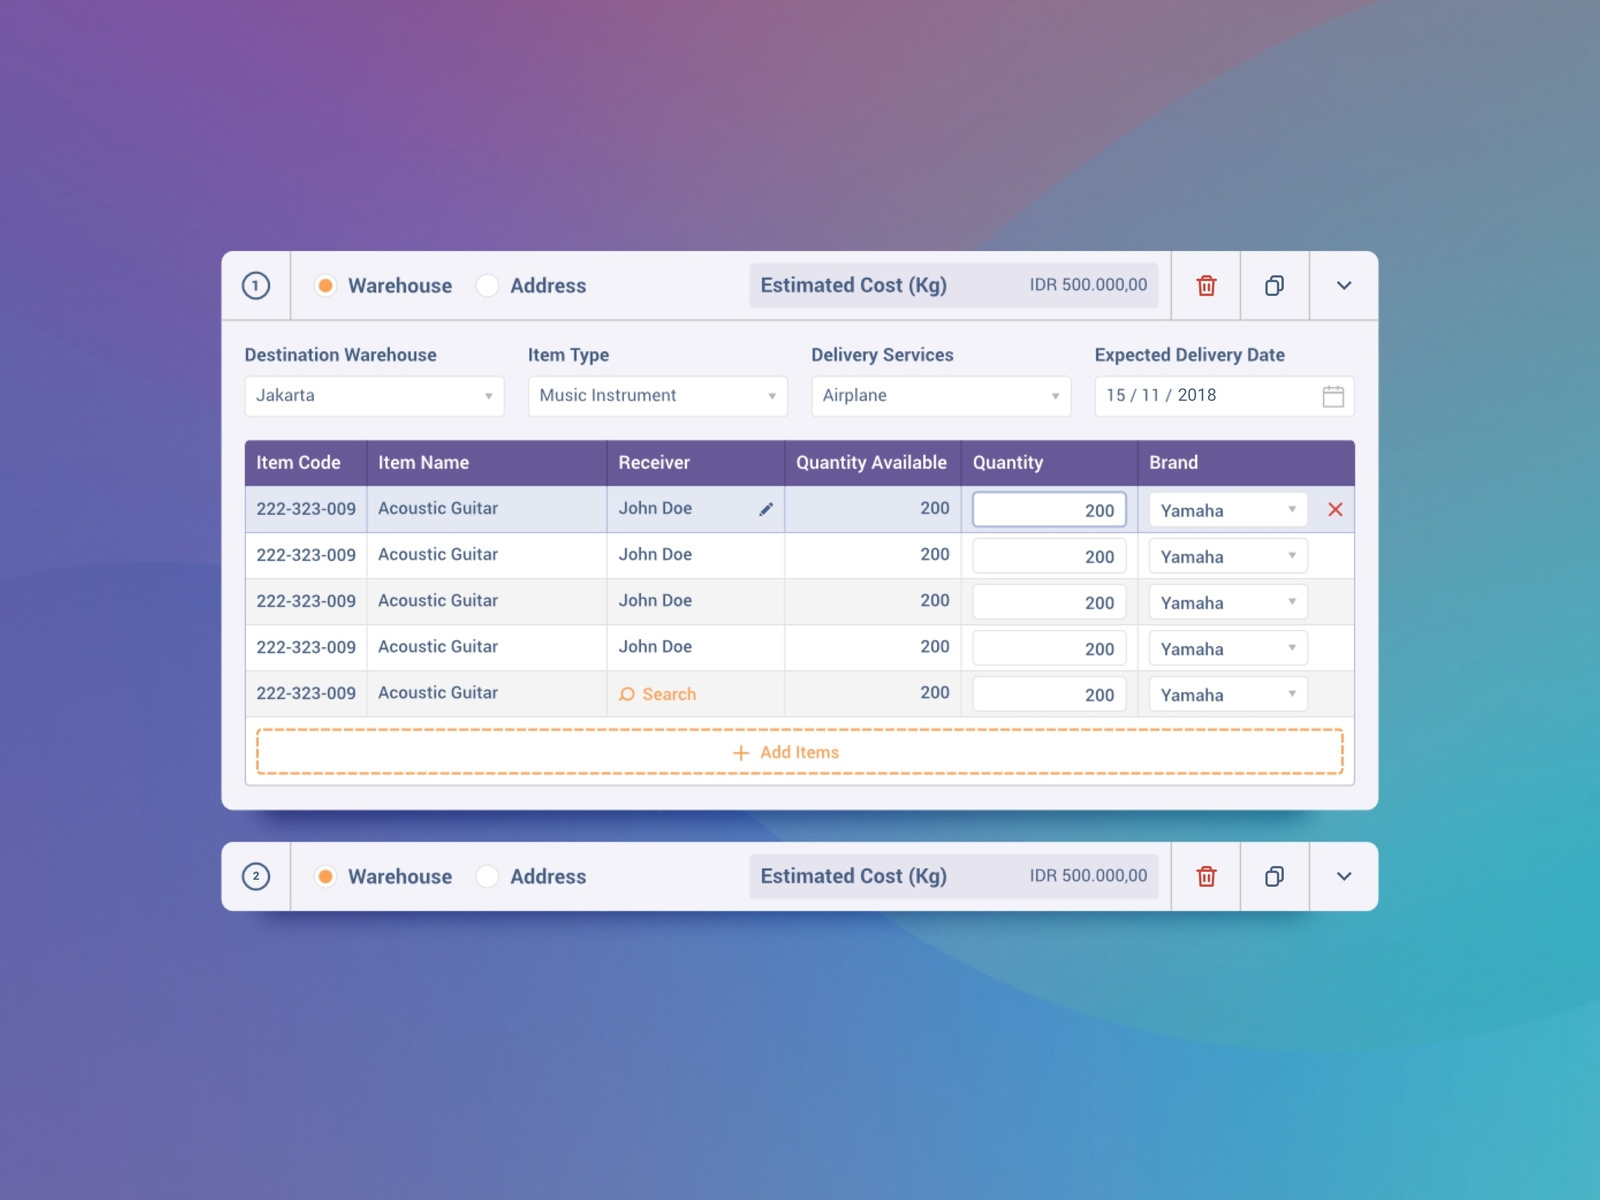The height and width of the screenshot is (1200, 1600).
Task: Click Quantity field in first row
Action: pos(1050,510)
